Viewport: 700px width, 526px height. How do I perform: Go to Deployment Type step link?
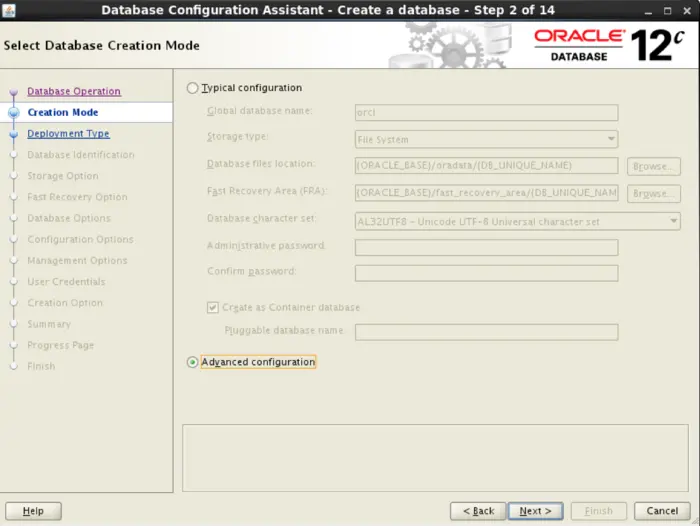click(x=68, y=134)
